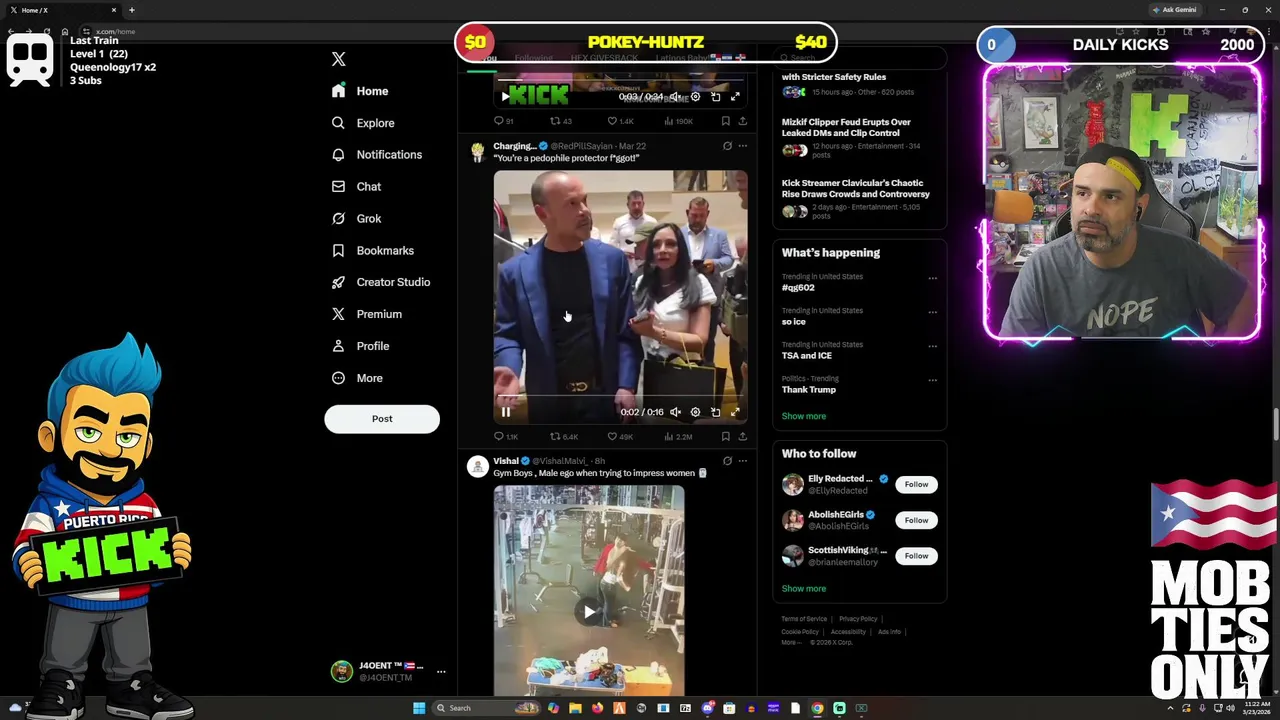The width and height of the screenshot is (1280, 720).
Task: Open Grok in the sidebar
Action: [356, 219]
